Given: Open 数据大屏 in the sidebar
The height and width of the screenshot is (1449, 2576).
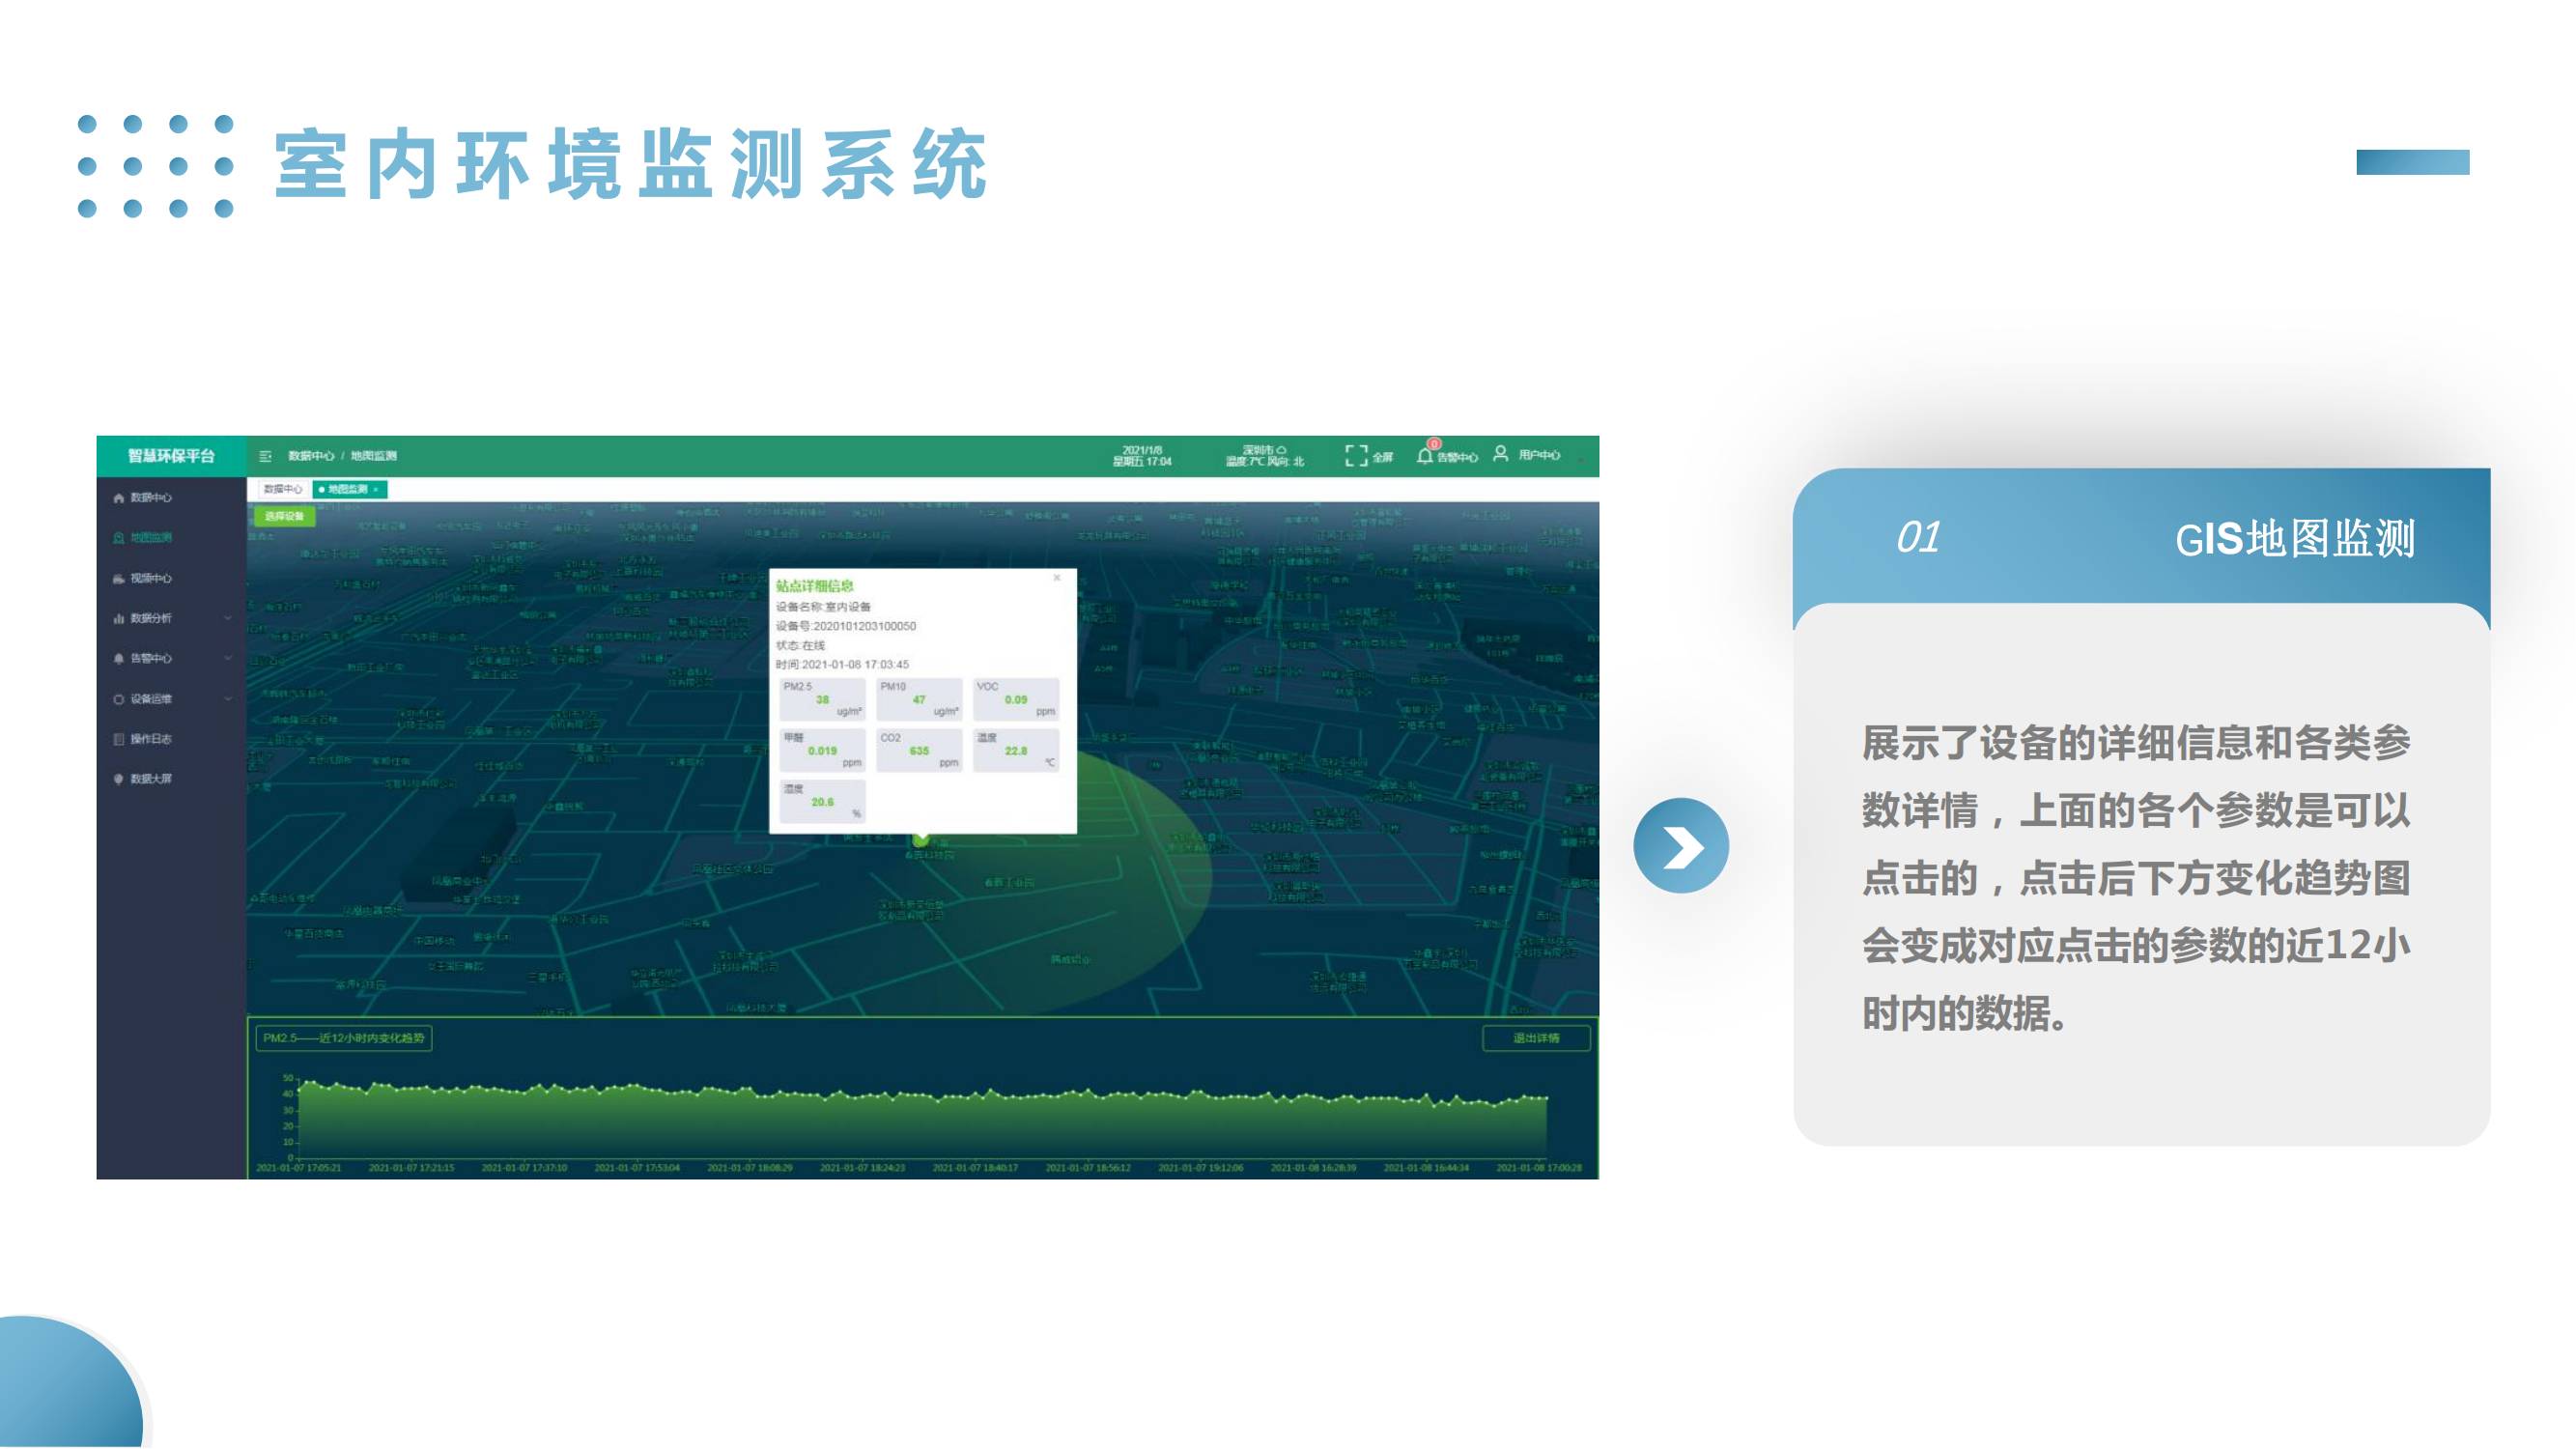Looking at the screenshot, I should (x=150, y=779).
